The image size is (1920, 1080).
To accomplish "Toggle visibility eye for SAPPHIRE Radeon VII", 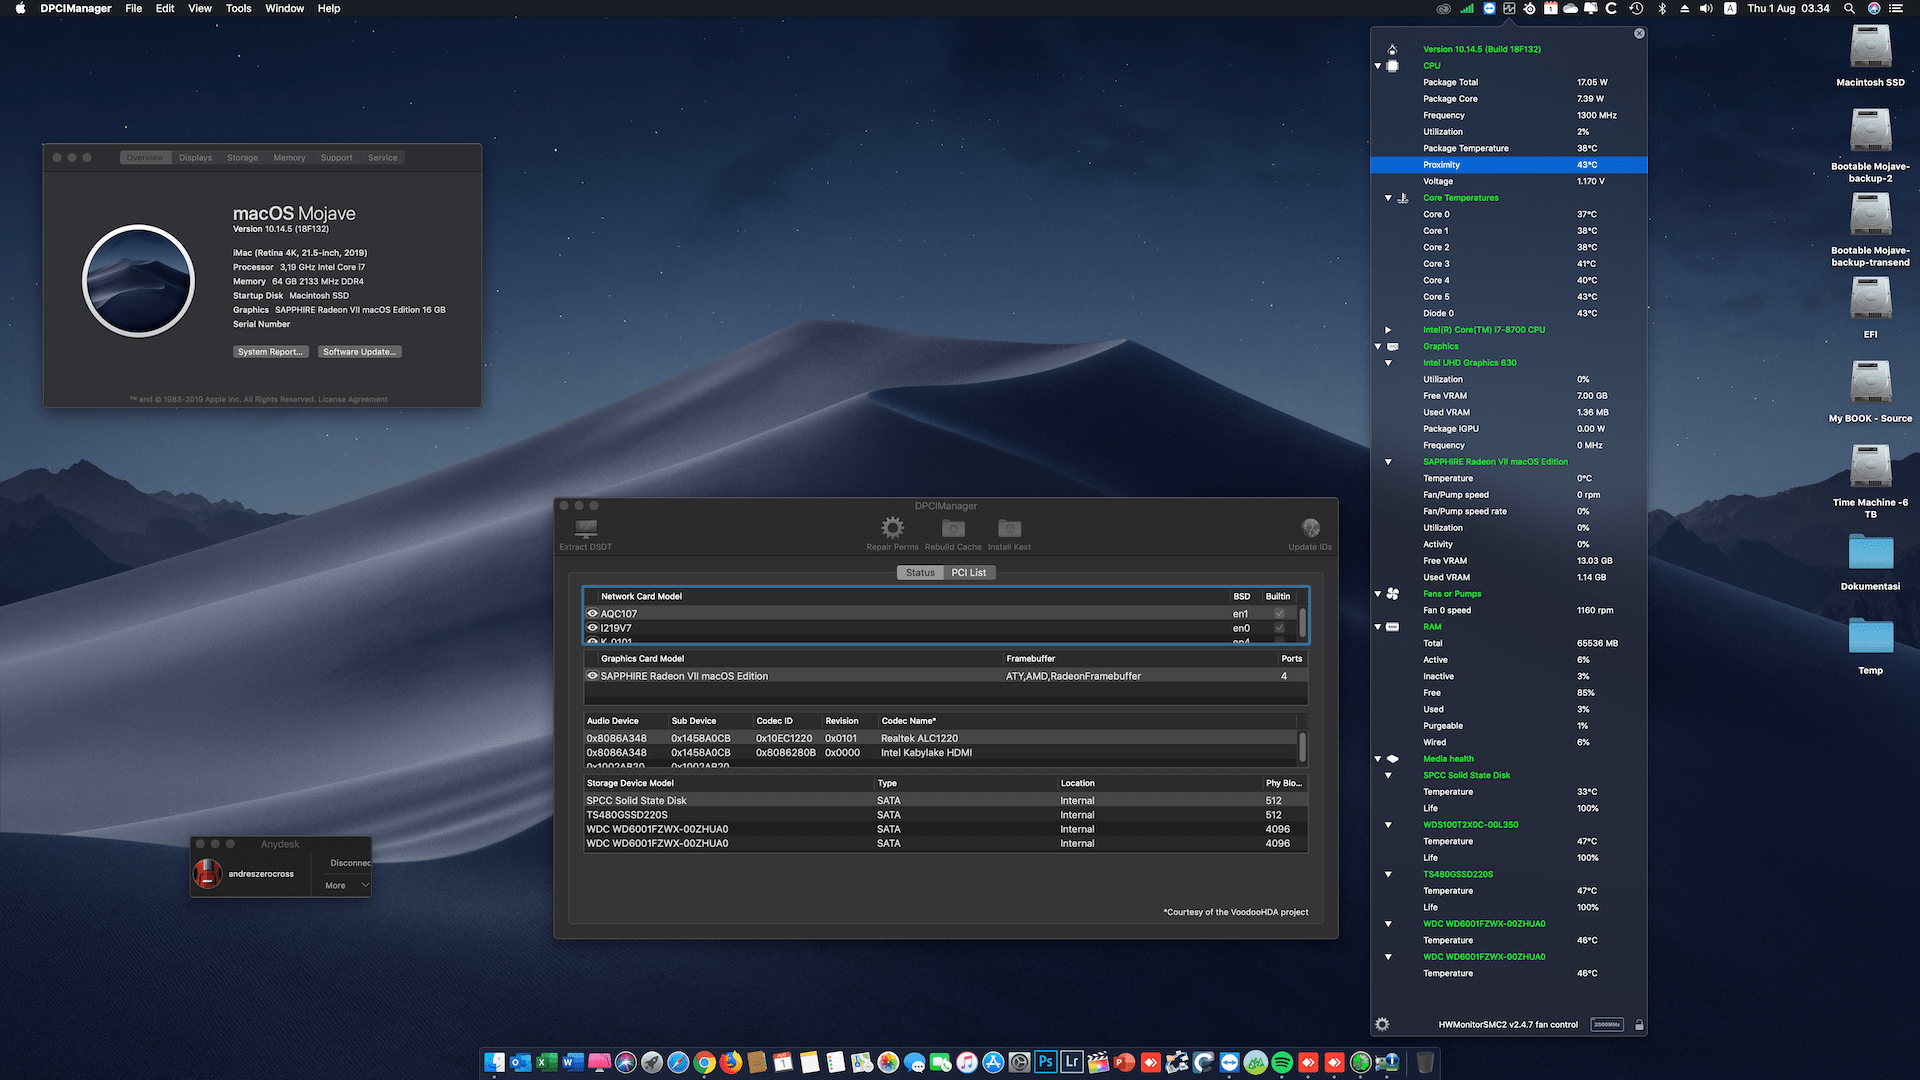I will (x=592, y=675).
